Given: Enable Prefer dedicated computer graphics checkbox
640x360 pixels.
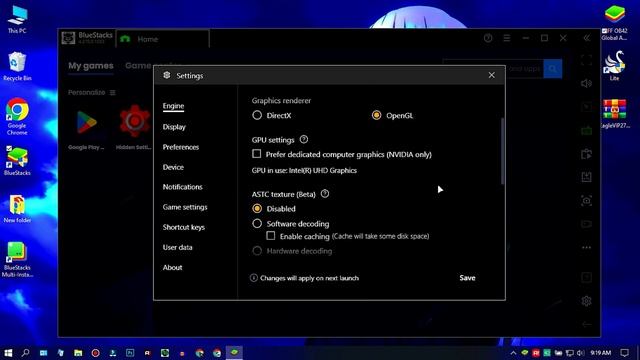Looking at the screenshot, I should pyautogui.click(x=257, y=154).
